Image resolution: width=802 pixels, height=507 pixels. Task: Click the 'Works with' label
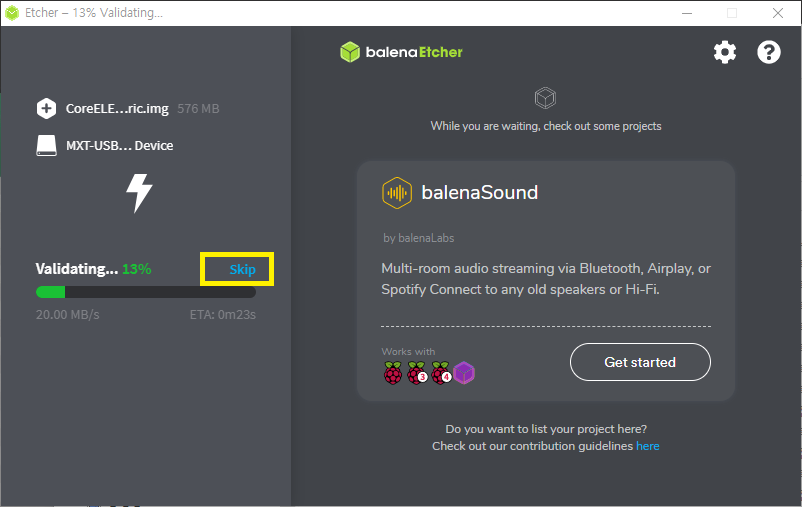tap(408, 351)
